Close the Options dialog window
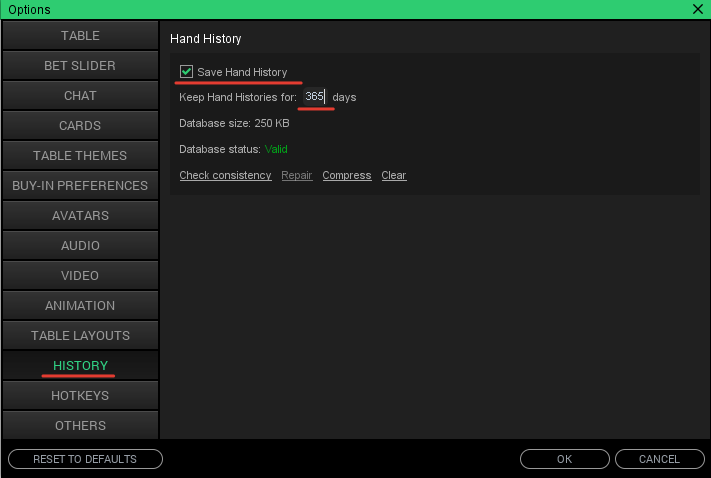The image size is (711, 478). 697,8
